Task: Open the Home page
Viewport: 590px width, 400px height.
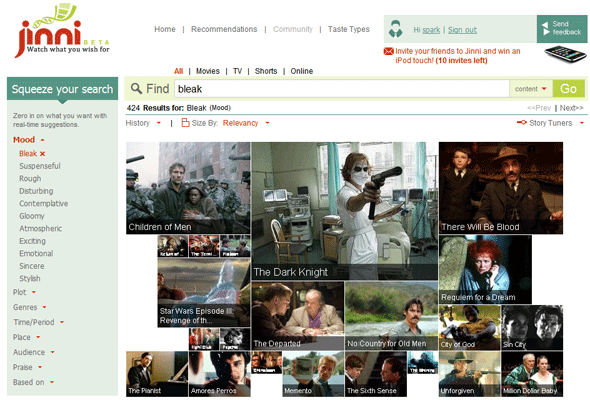Action: [x=165, y=29]
